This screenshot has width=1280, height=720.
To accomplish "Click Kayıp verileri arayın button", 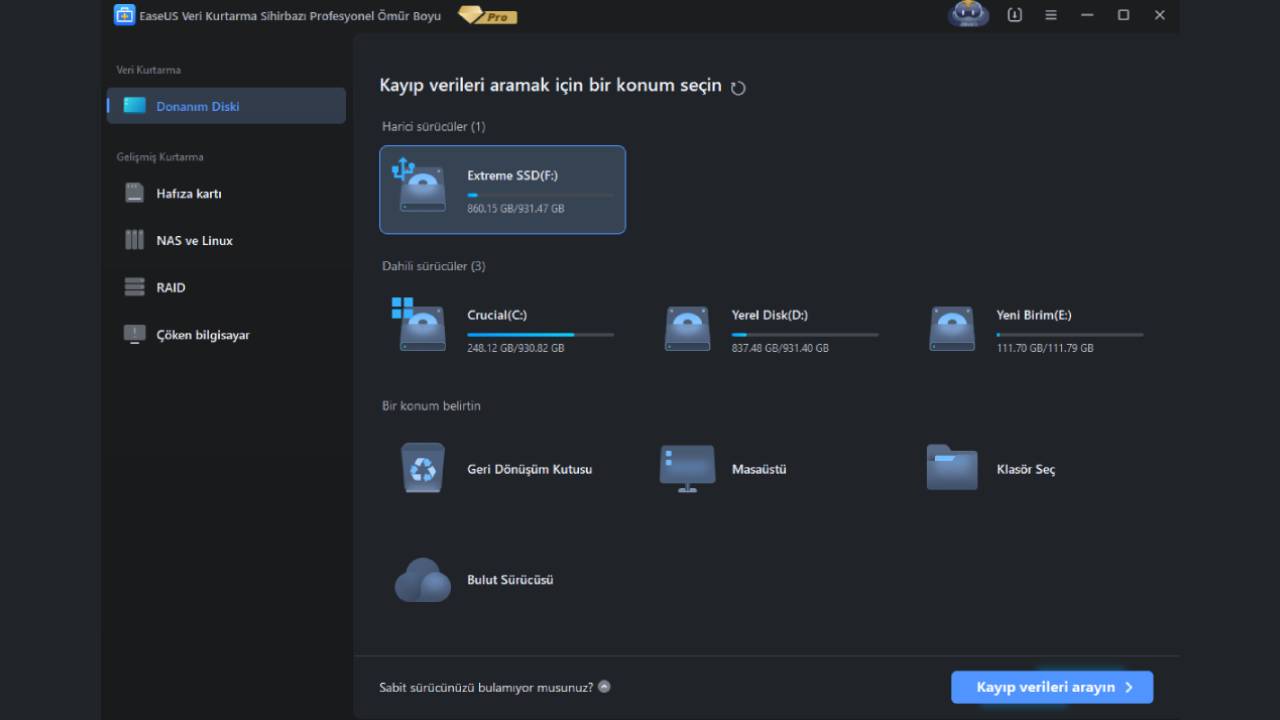I will click(1052, 687).
